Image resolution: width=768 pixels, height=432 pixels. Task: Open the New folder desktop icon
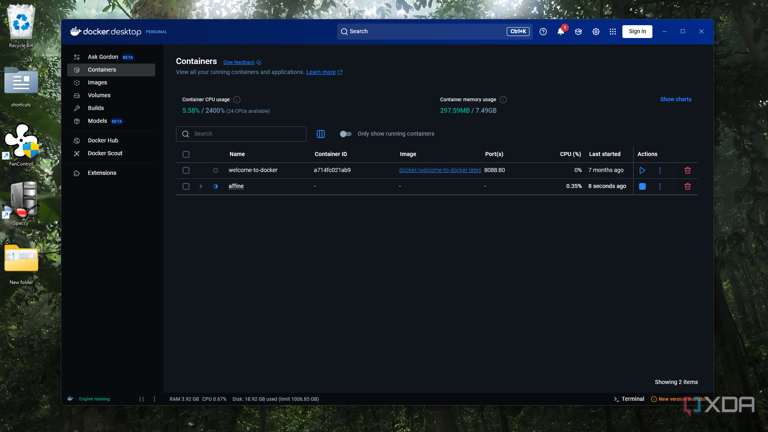point(21,264)
